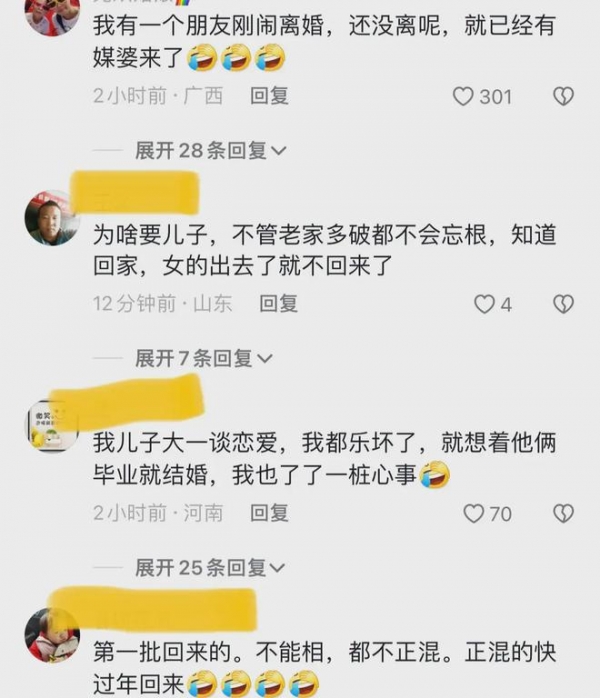The image size is (600, 698).
Task: Open the top commenter's avatar
Action: pyautogui.click(x=52, y=17)
